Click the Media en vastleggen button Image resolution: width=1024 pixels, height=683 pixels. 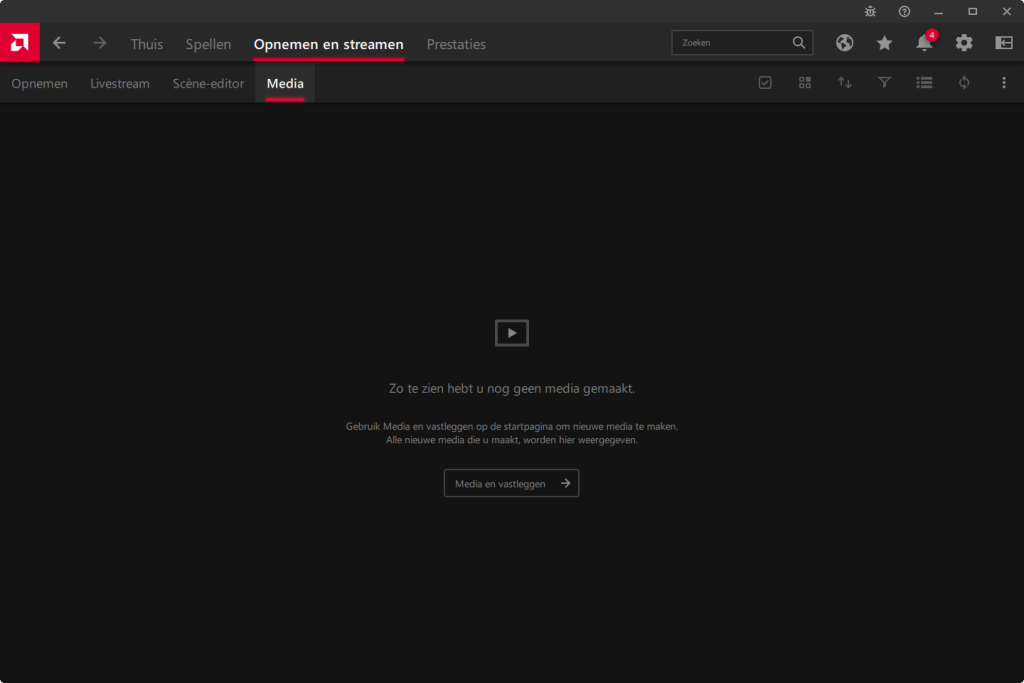[511, 483]
